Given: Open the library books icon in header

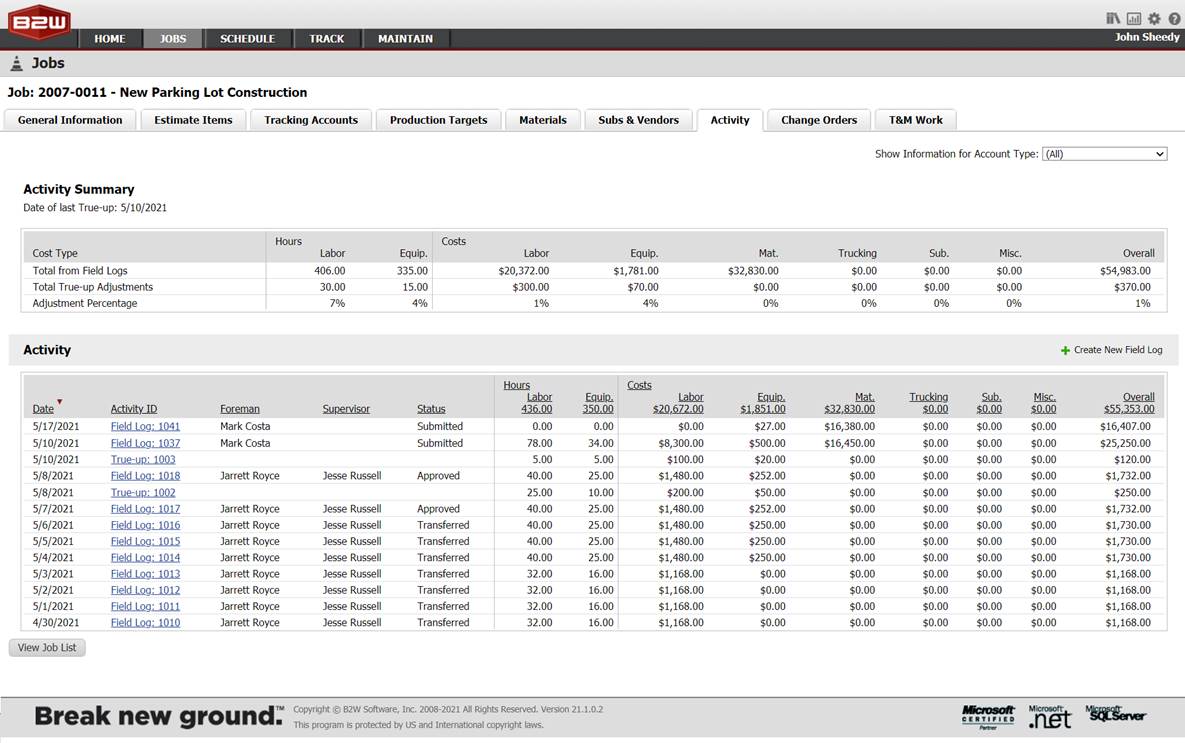Looking at the screenshot, I should [x=1113, y=18].
